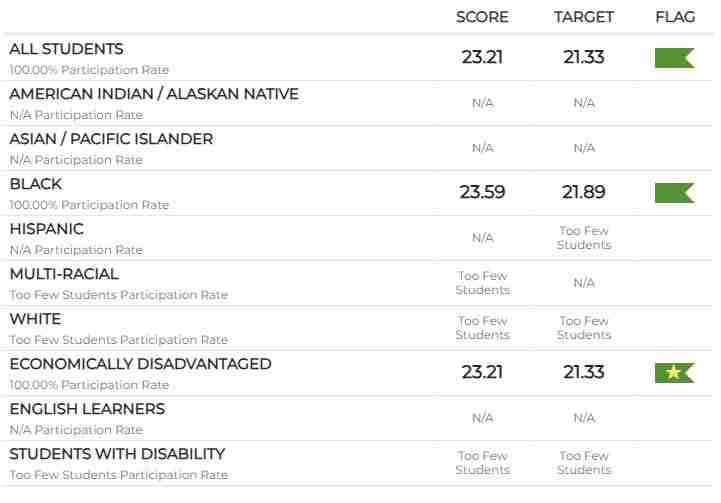Click the SCORE column header

point(482,17)
